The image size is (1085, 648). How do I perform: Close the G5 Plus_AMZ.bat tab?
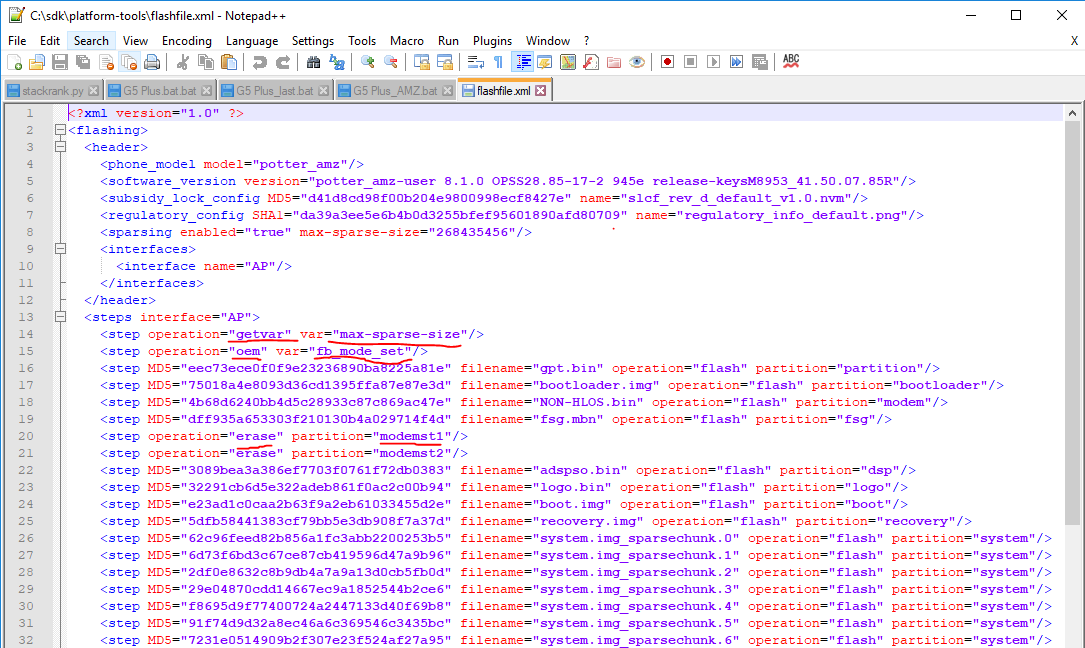pos(447,91)
